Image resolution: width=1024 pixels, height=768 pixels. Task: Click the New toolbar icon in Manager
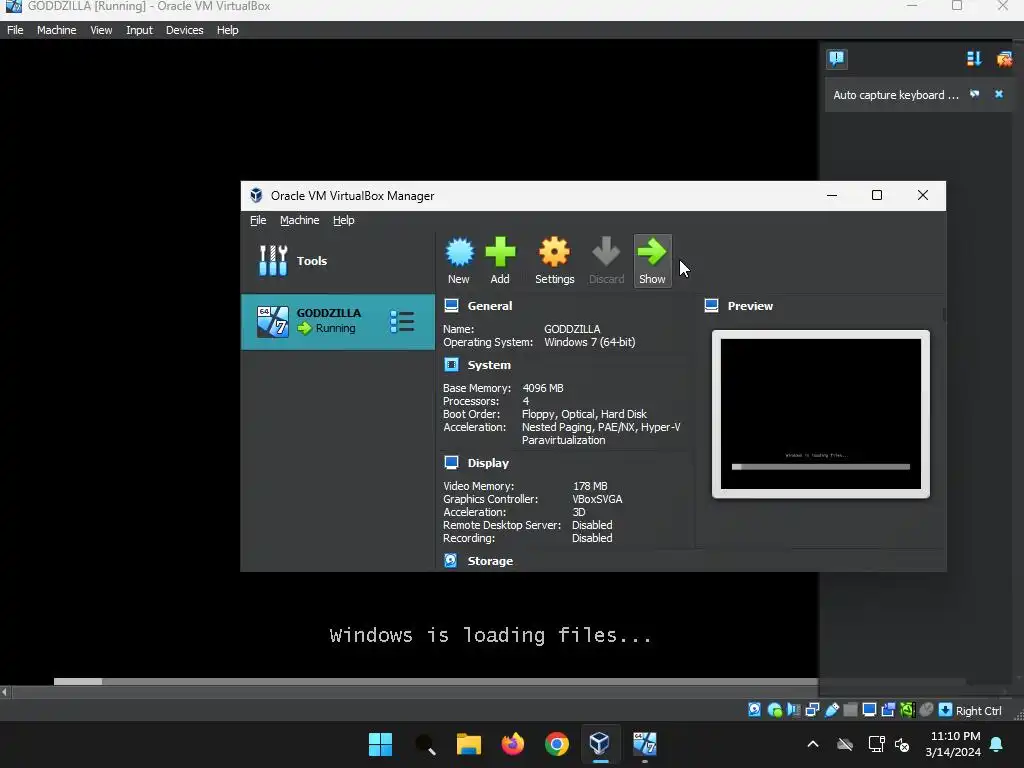coord(459,261)
